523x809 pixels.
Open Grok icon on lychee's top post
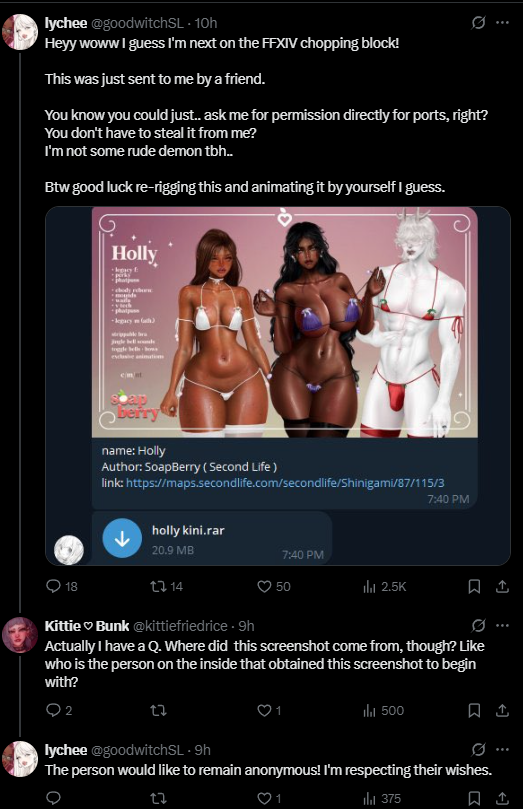478,23
